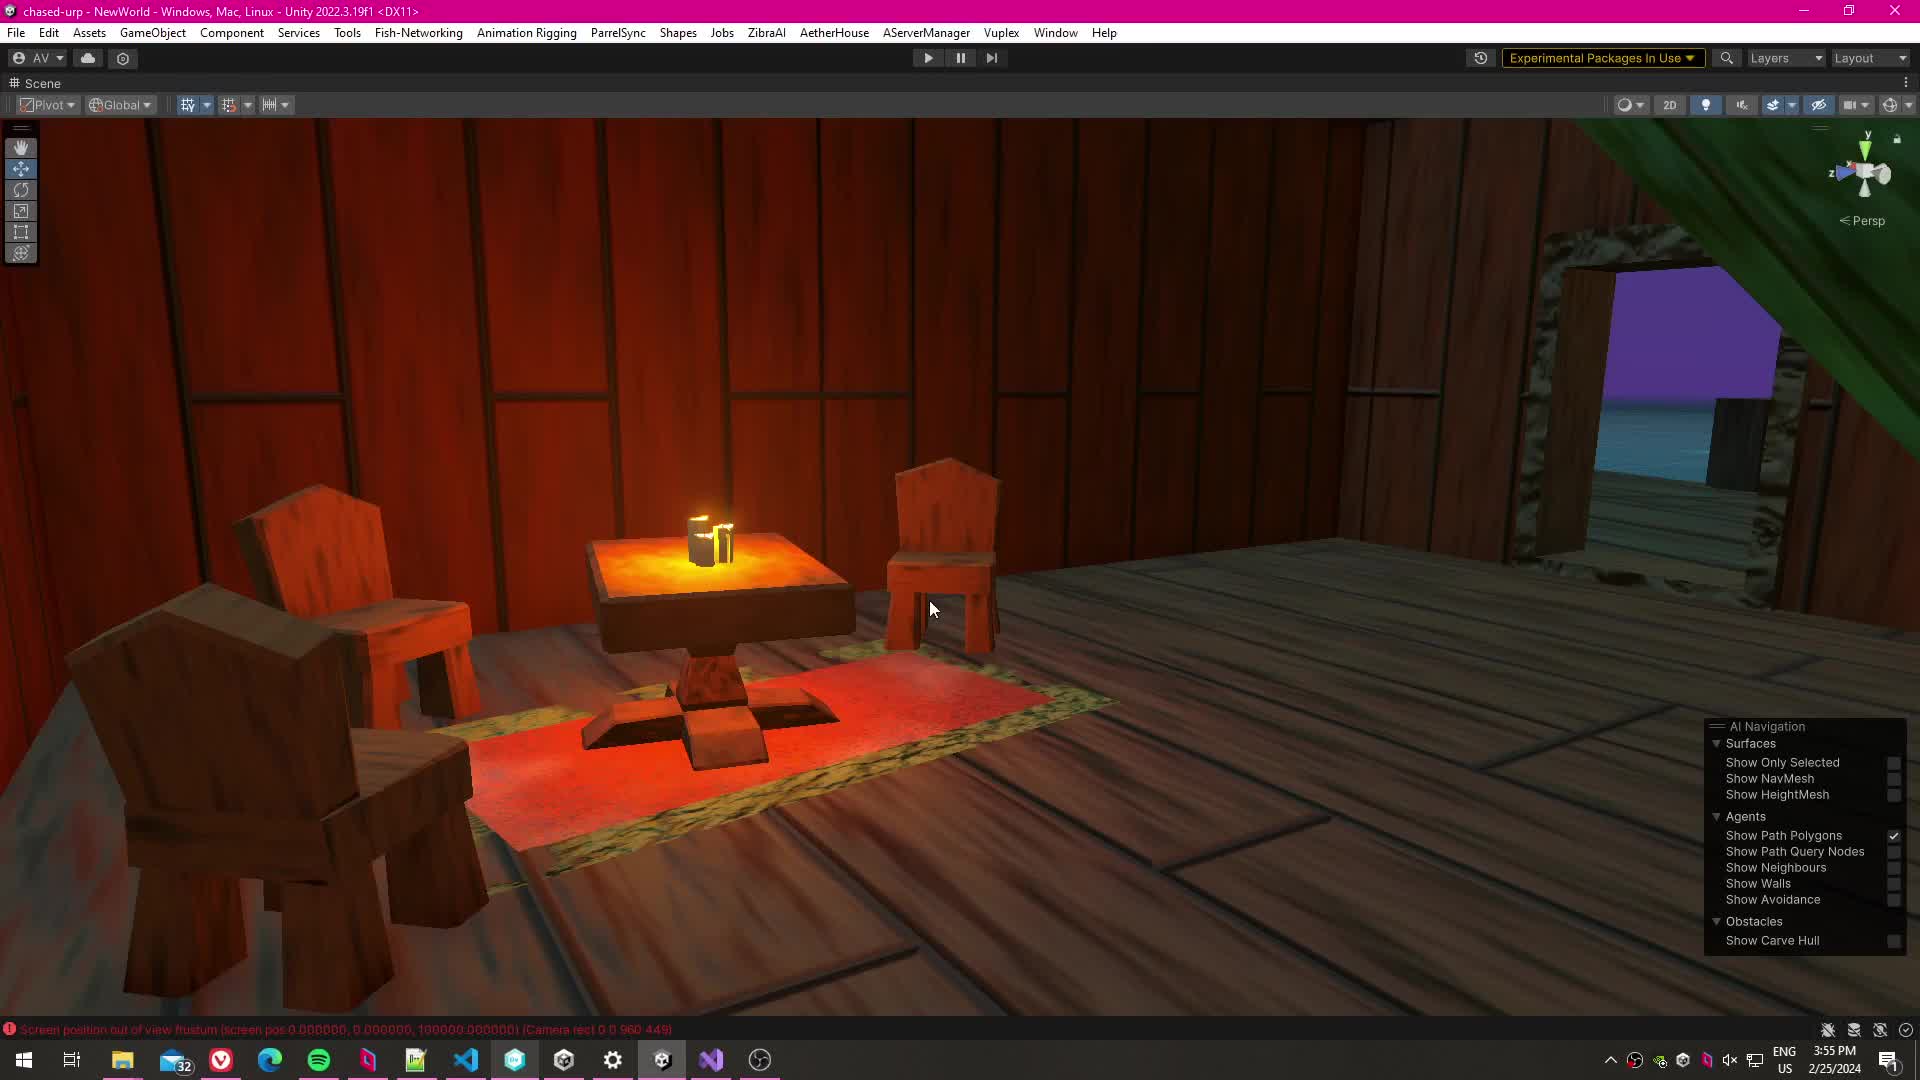Viewport: 1920px width, 1080px height.
Task: Collapse the Agents section
Action: click(x=1717, y=817)
